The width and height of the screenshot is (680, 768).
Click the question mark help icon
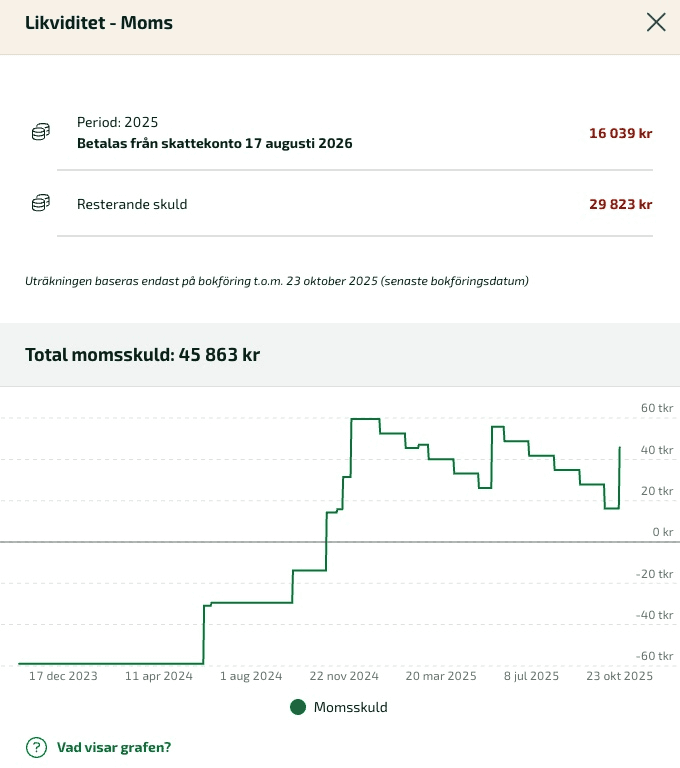[36, 747]
